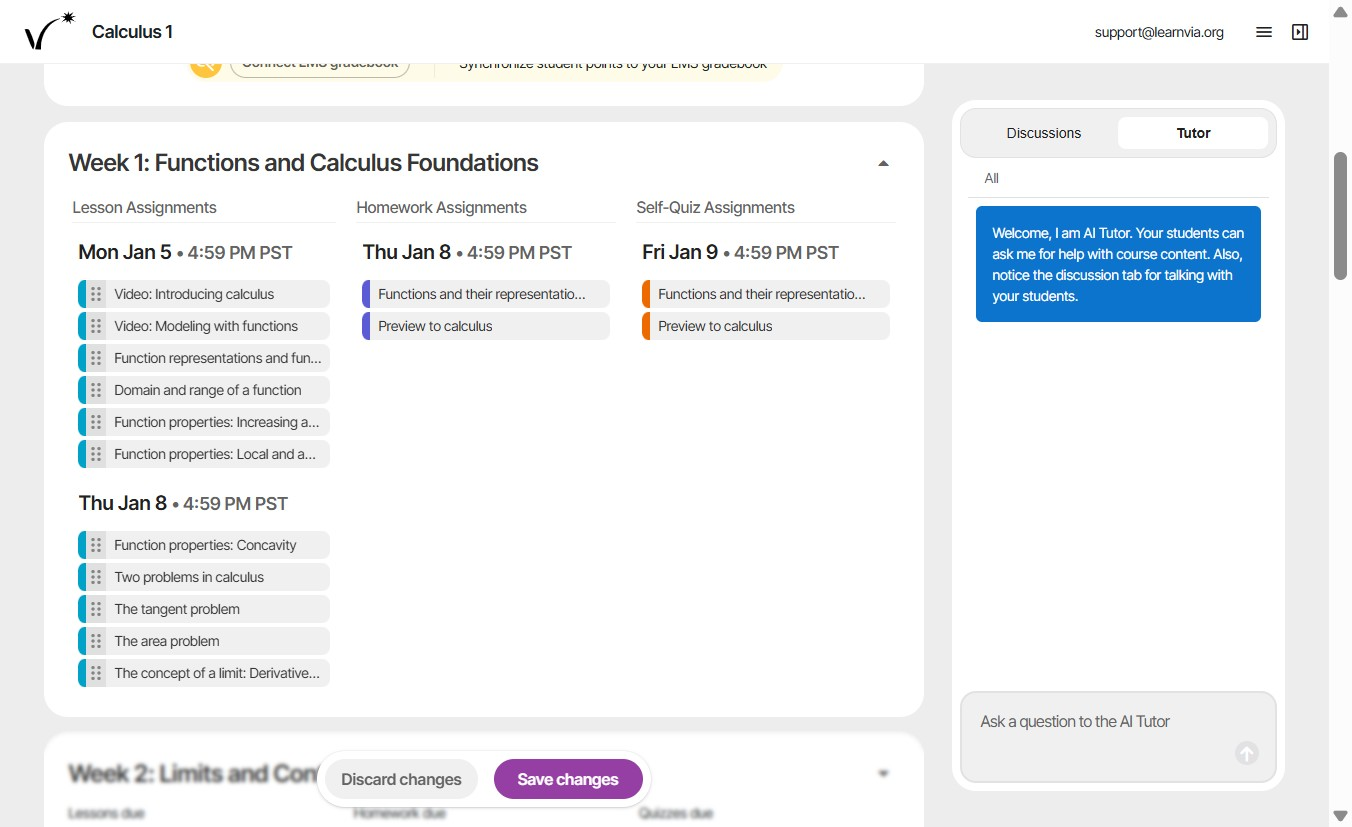
Task: Select the All filter in tutor panel
Action: click(x=991, y=178)
